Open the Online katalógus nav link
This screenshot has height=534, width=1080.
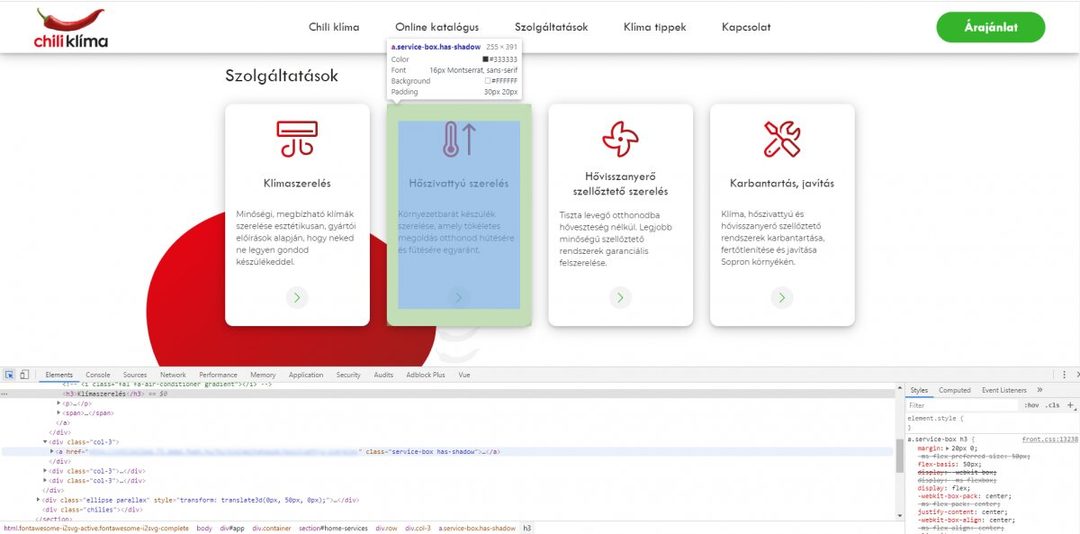coord(437,28)
